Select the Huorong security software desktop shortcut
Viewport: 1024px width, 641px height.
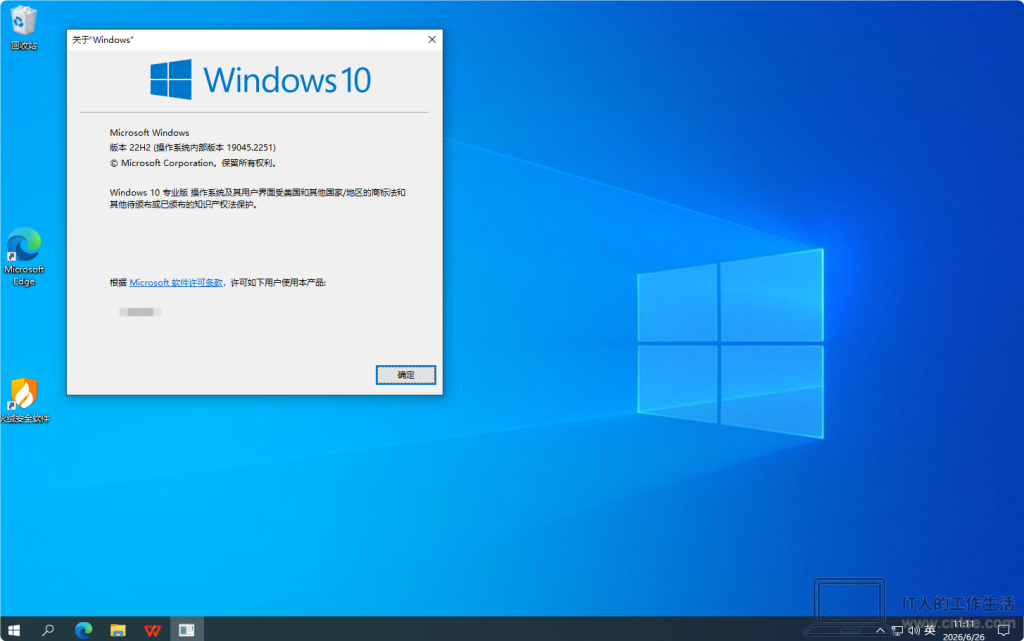24,400
